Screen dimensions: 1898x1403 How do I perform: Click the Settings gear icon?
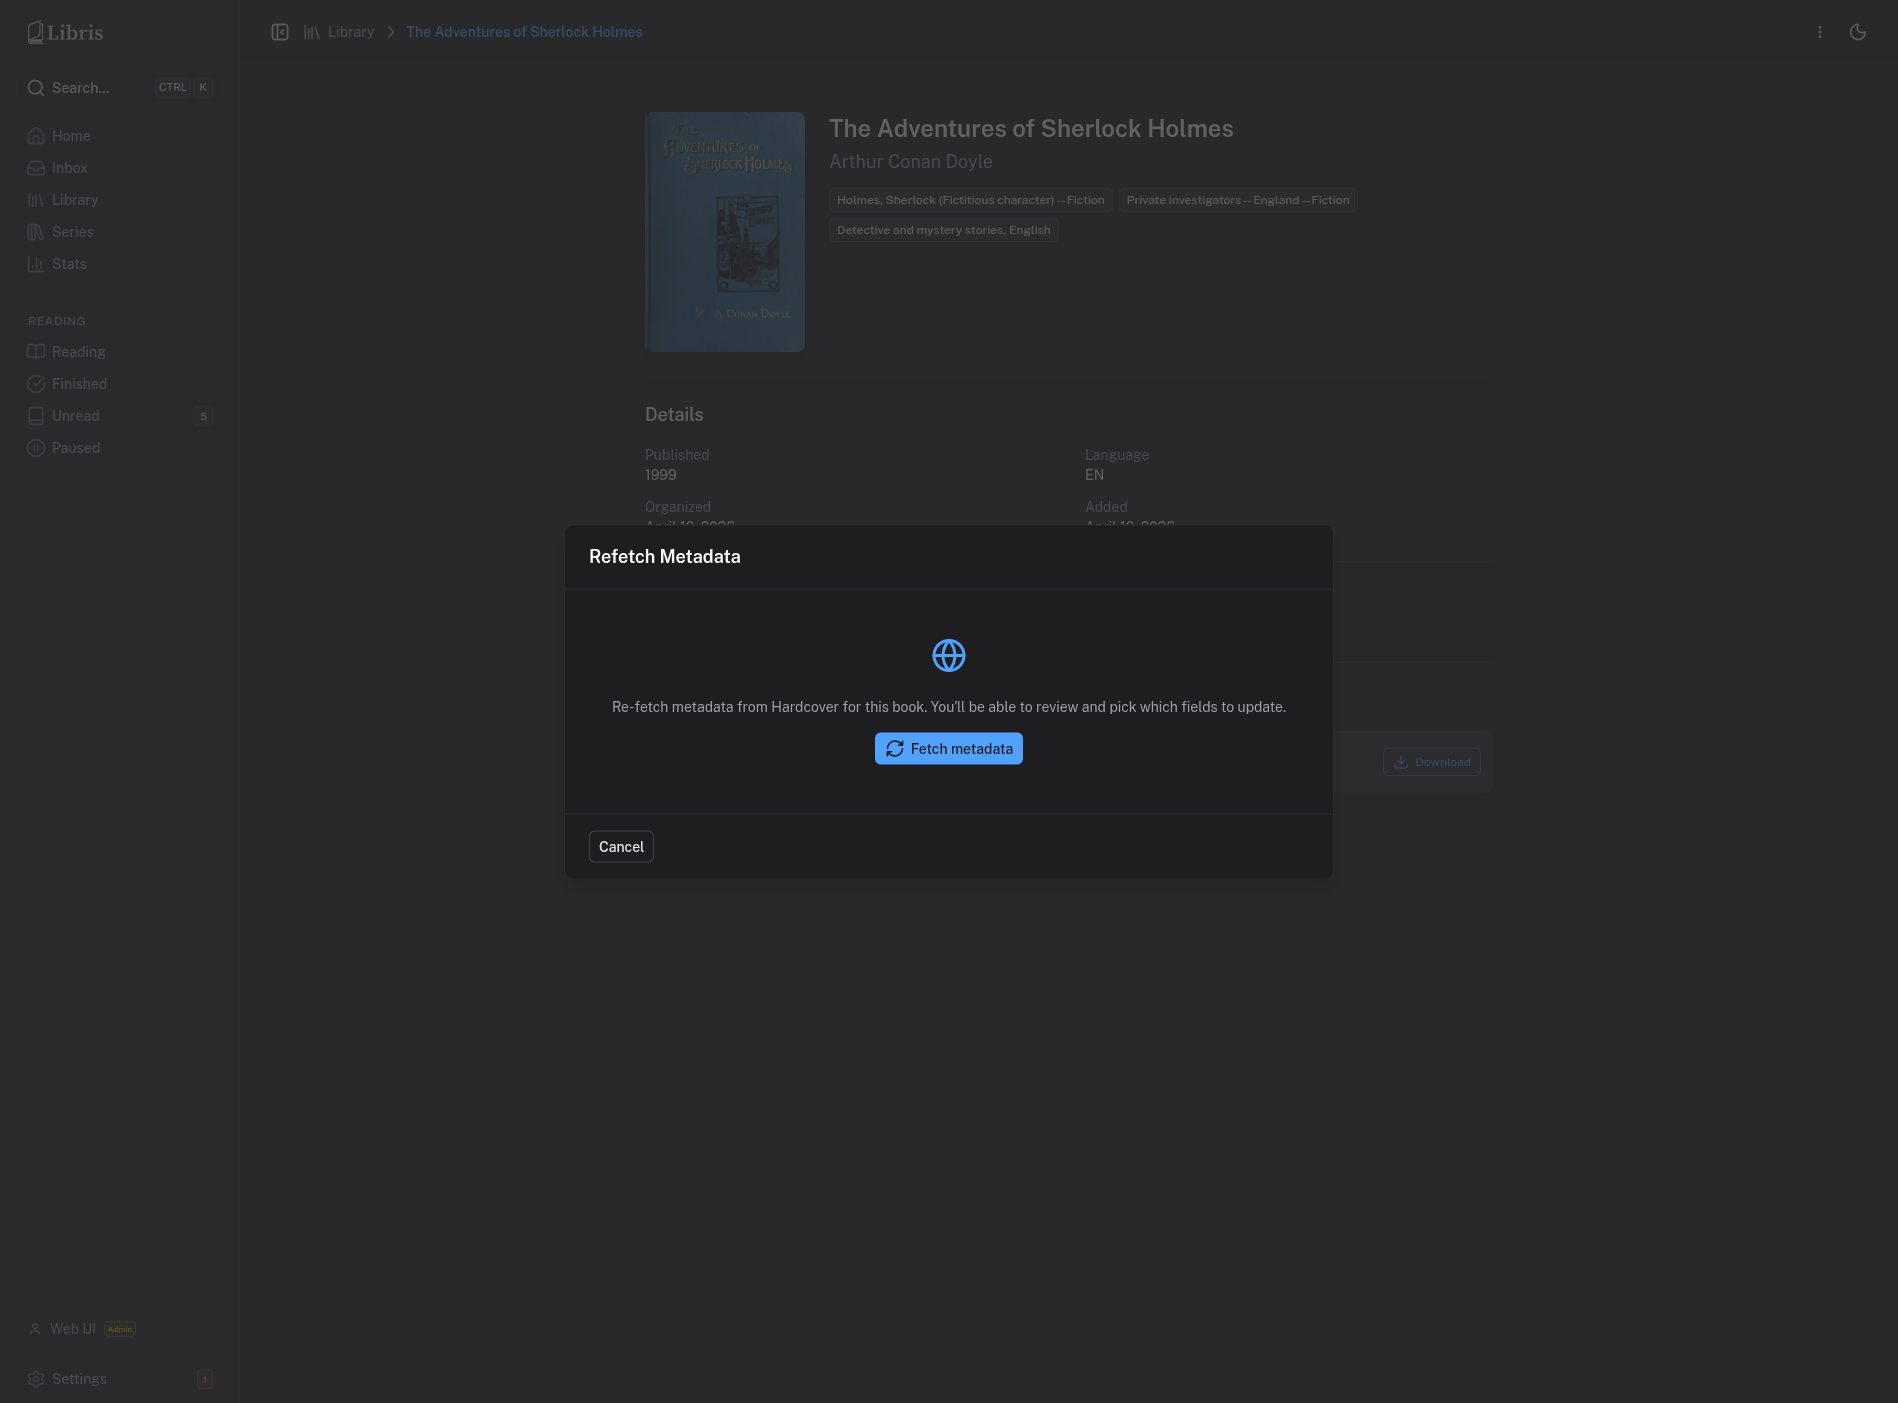36,1379
